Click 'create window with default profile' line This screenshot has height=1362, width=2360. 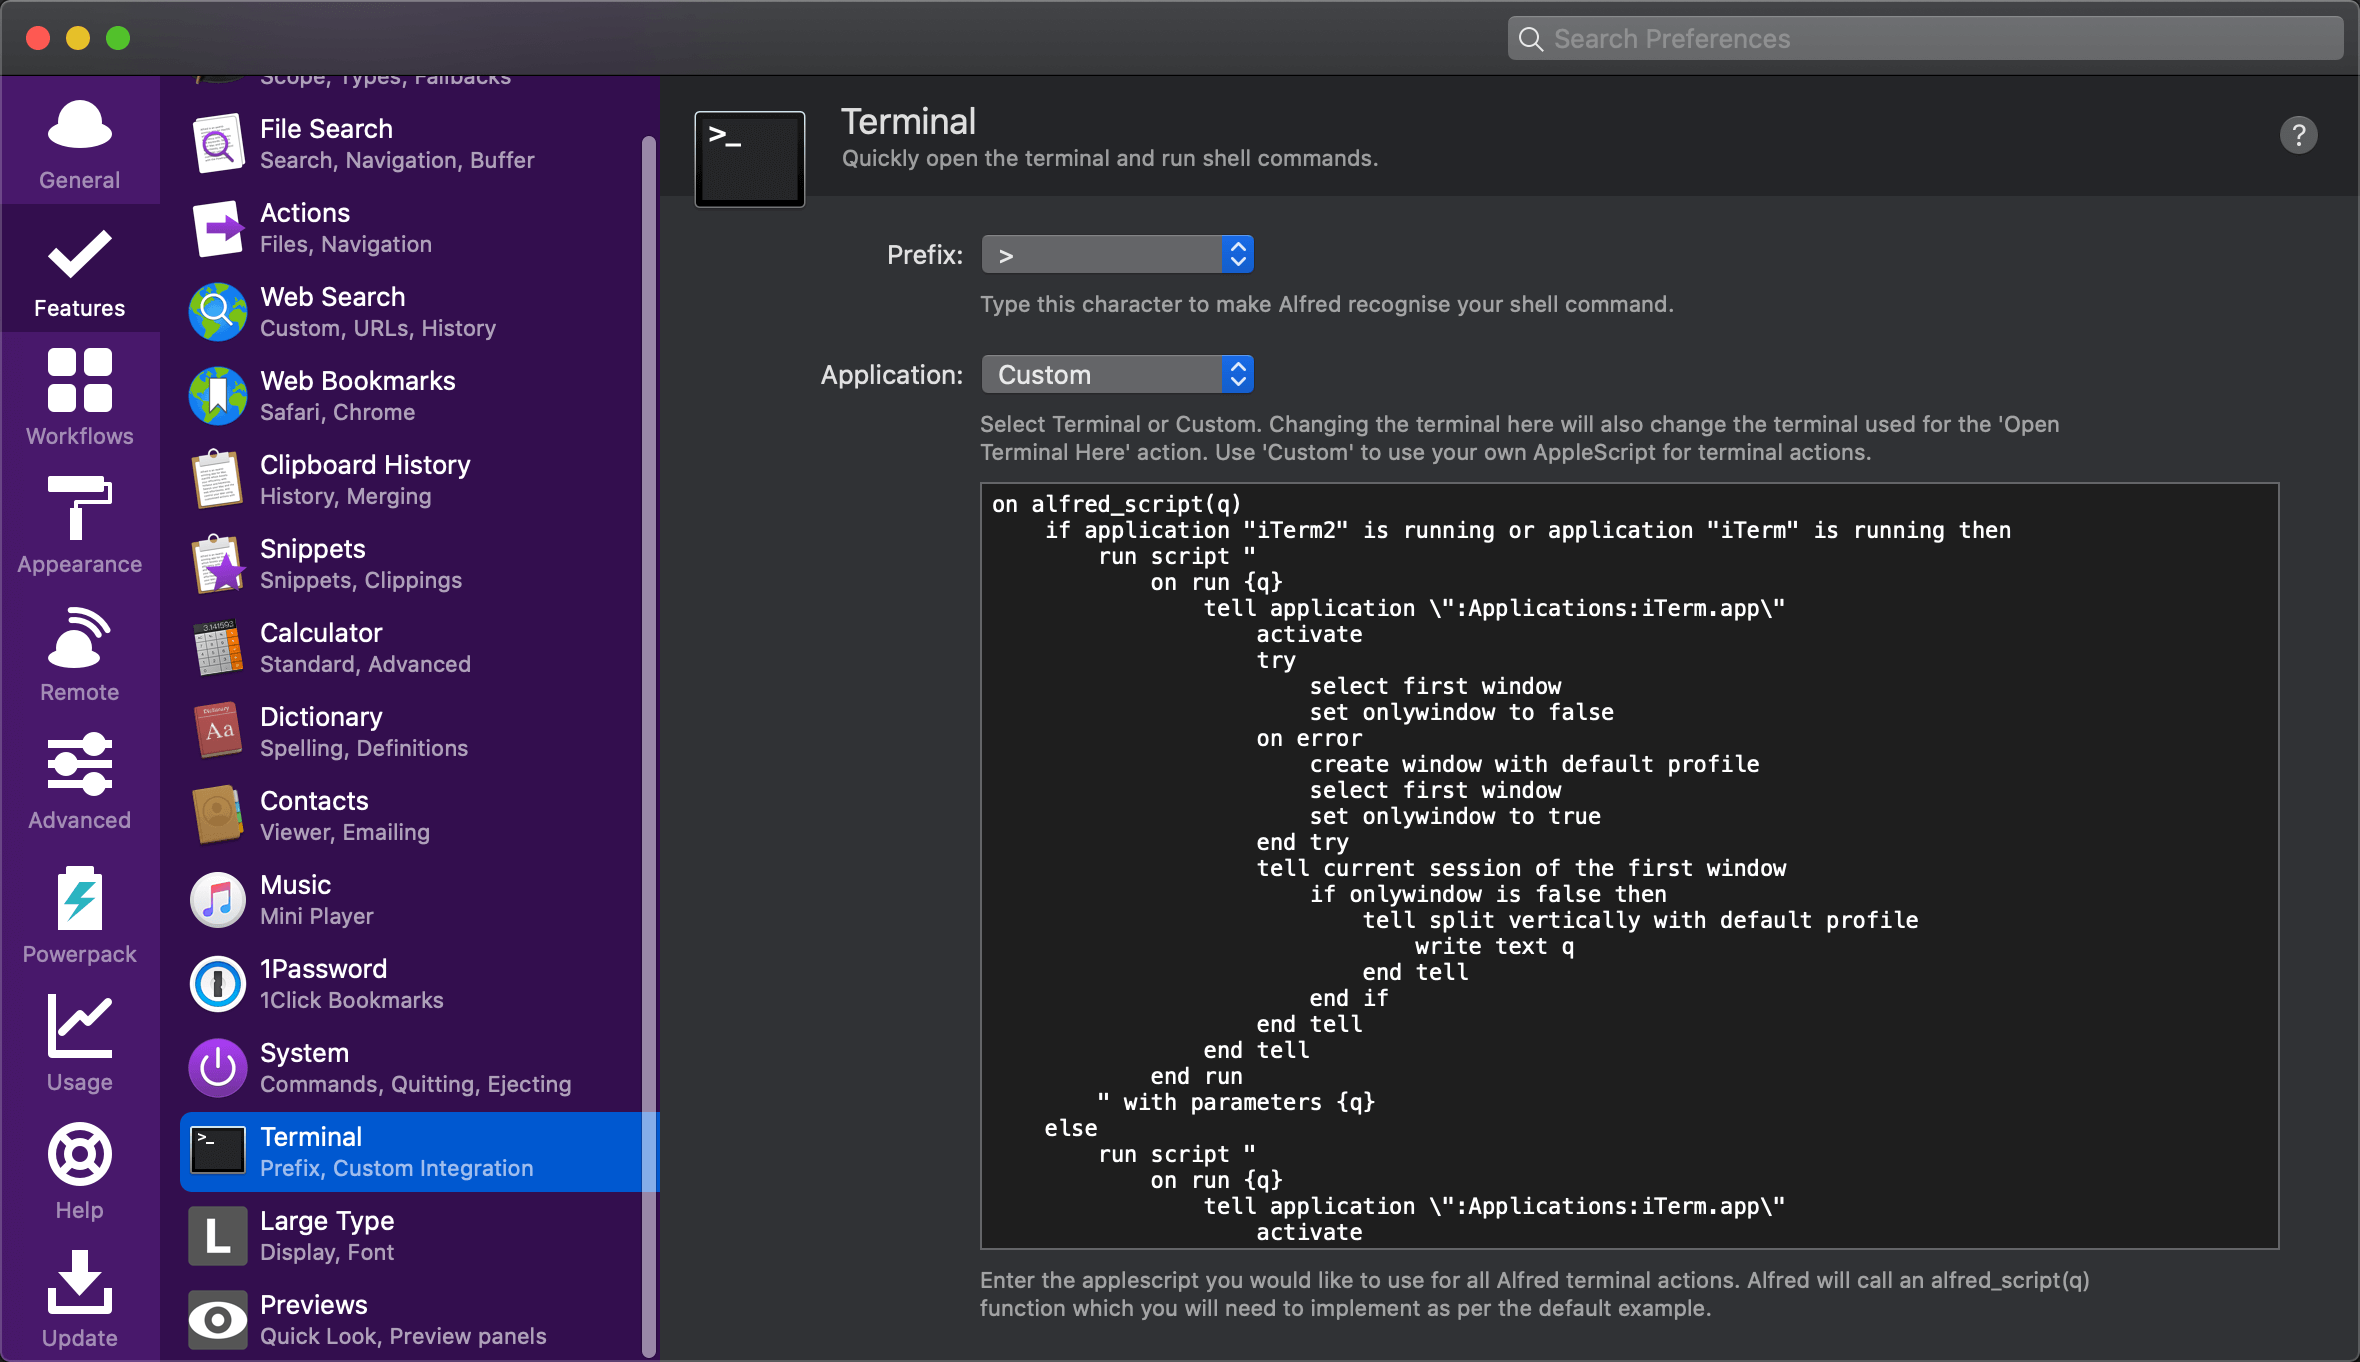coord(1534,764)
